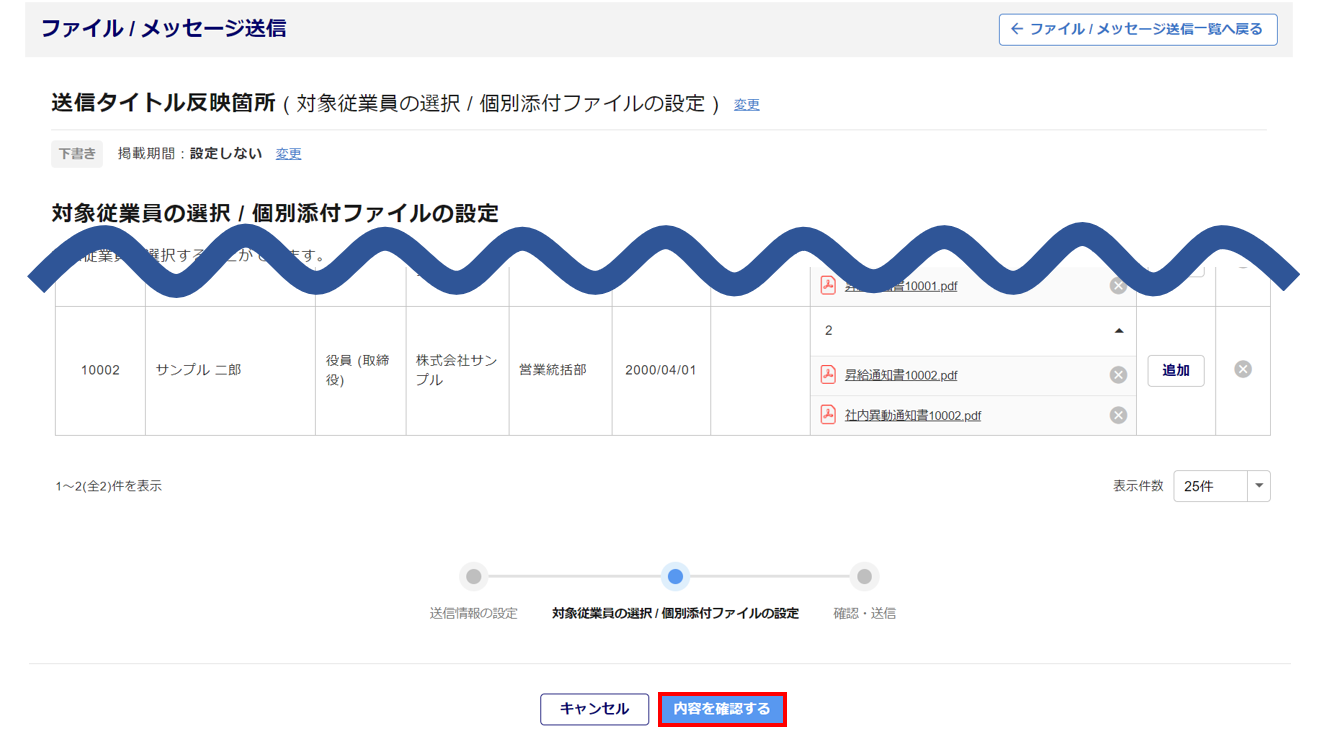Click 変更 link next to 掲載期間
Viewport: 1322px width, 732px height.
pos(288,154)
